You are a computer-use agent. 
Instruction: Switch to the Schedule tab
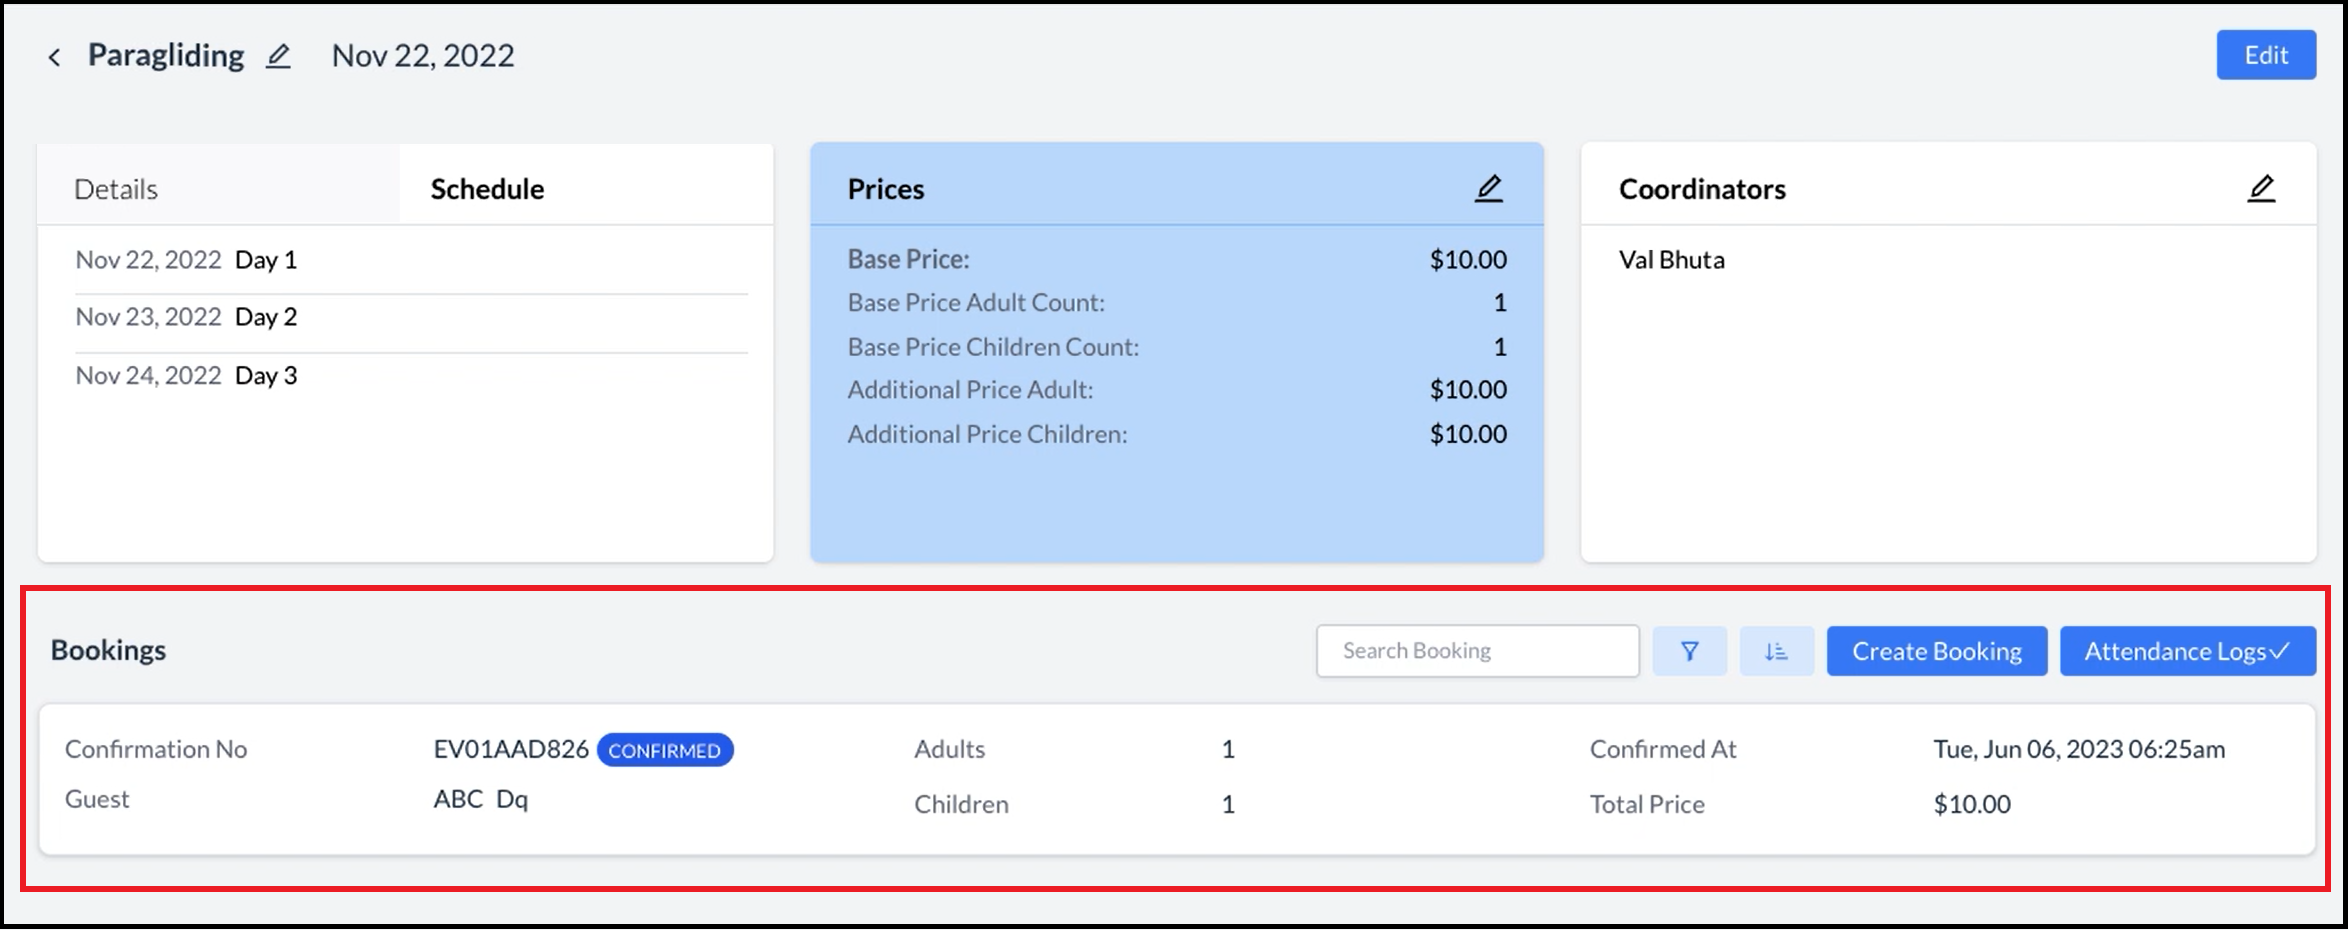[x=486, y=188]
